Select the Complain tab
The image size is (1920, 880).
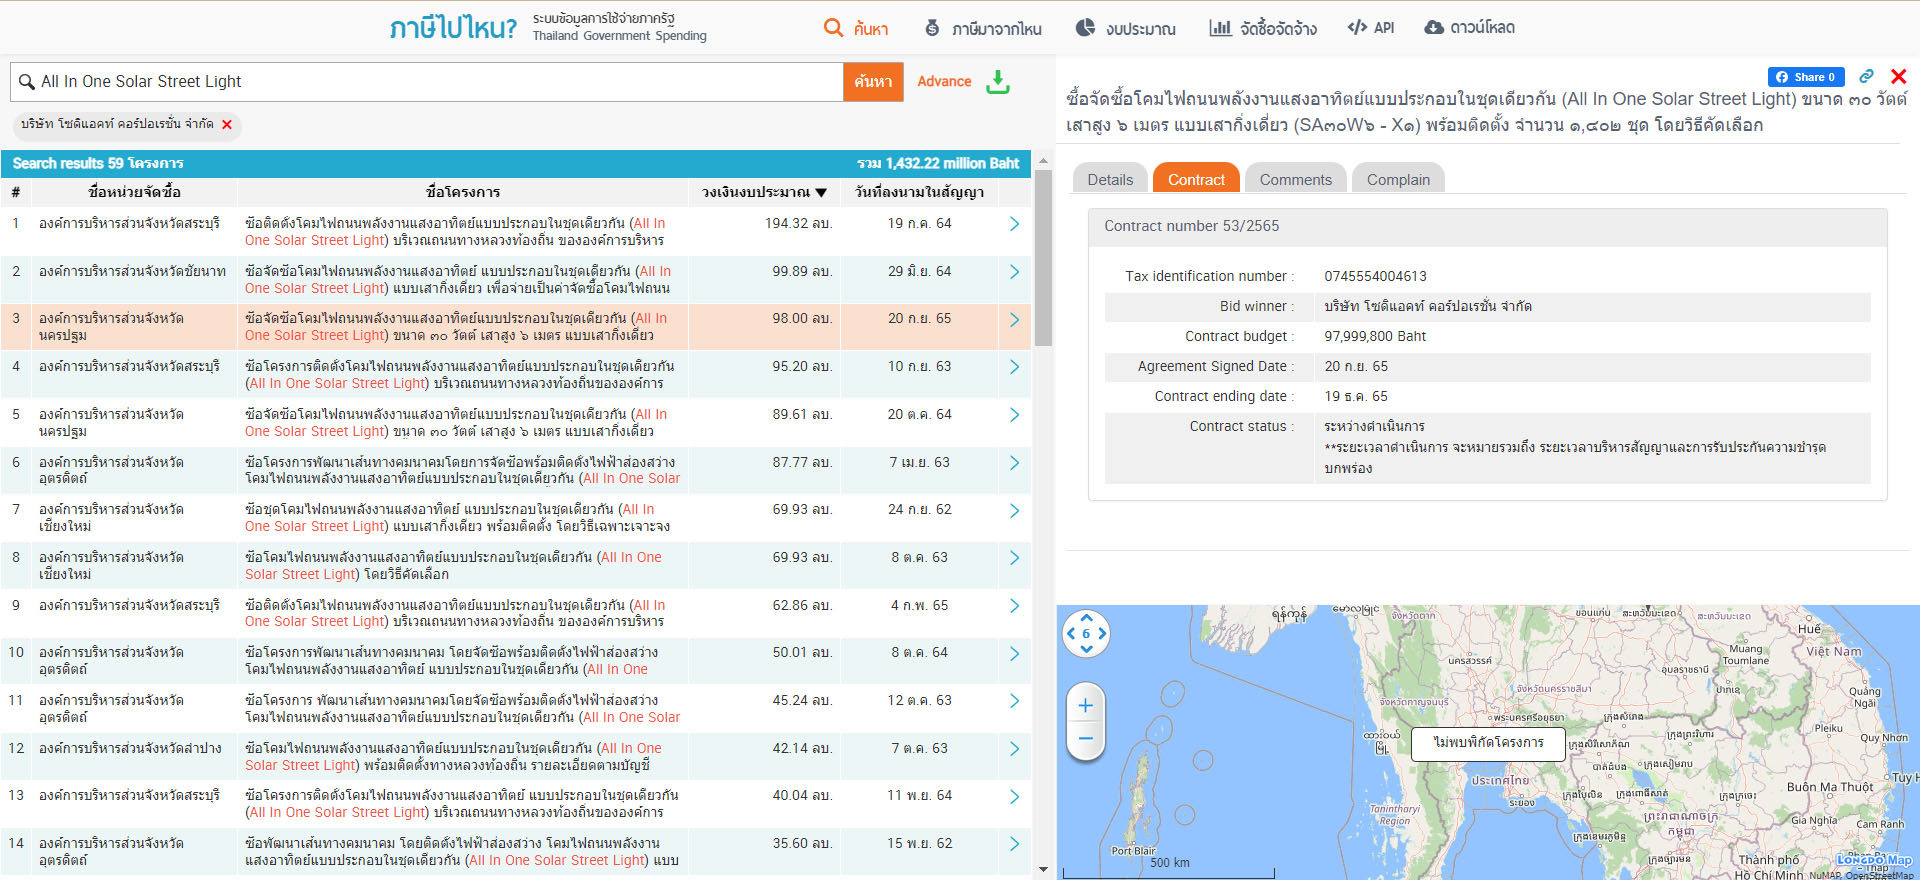pyautogui.click(x=1398, y=179)
